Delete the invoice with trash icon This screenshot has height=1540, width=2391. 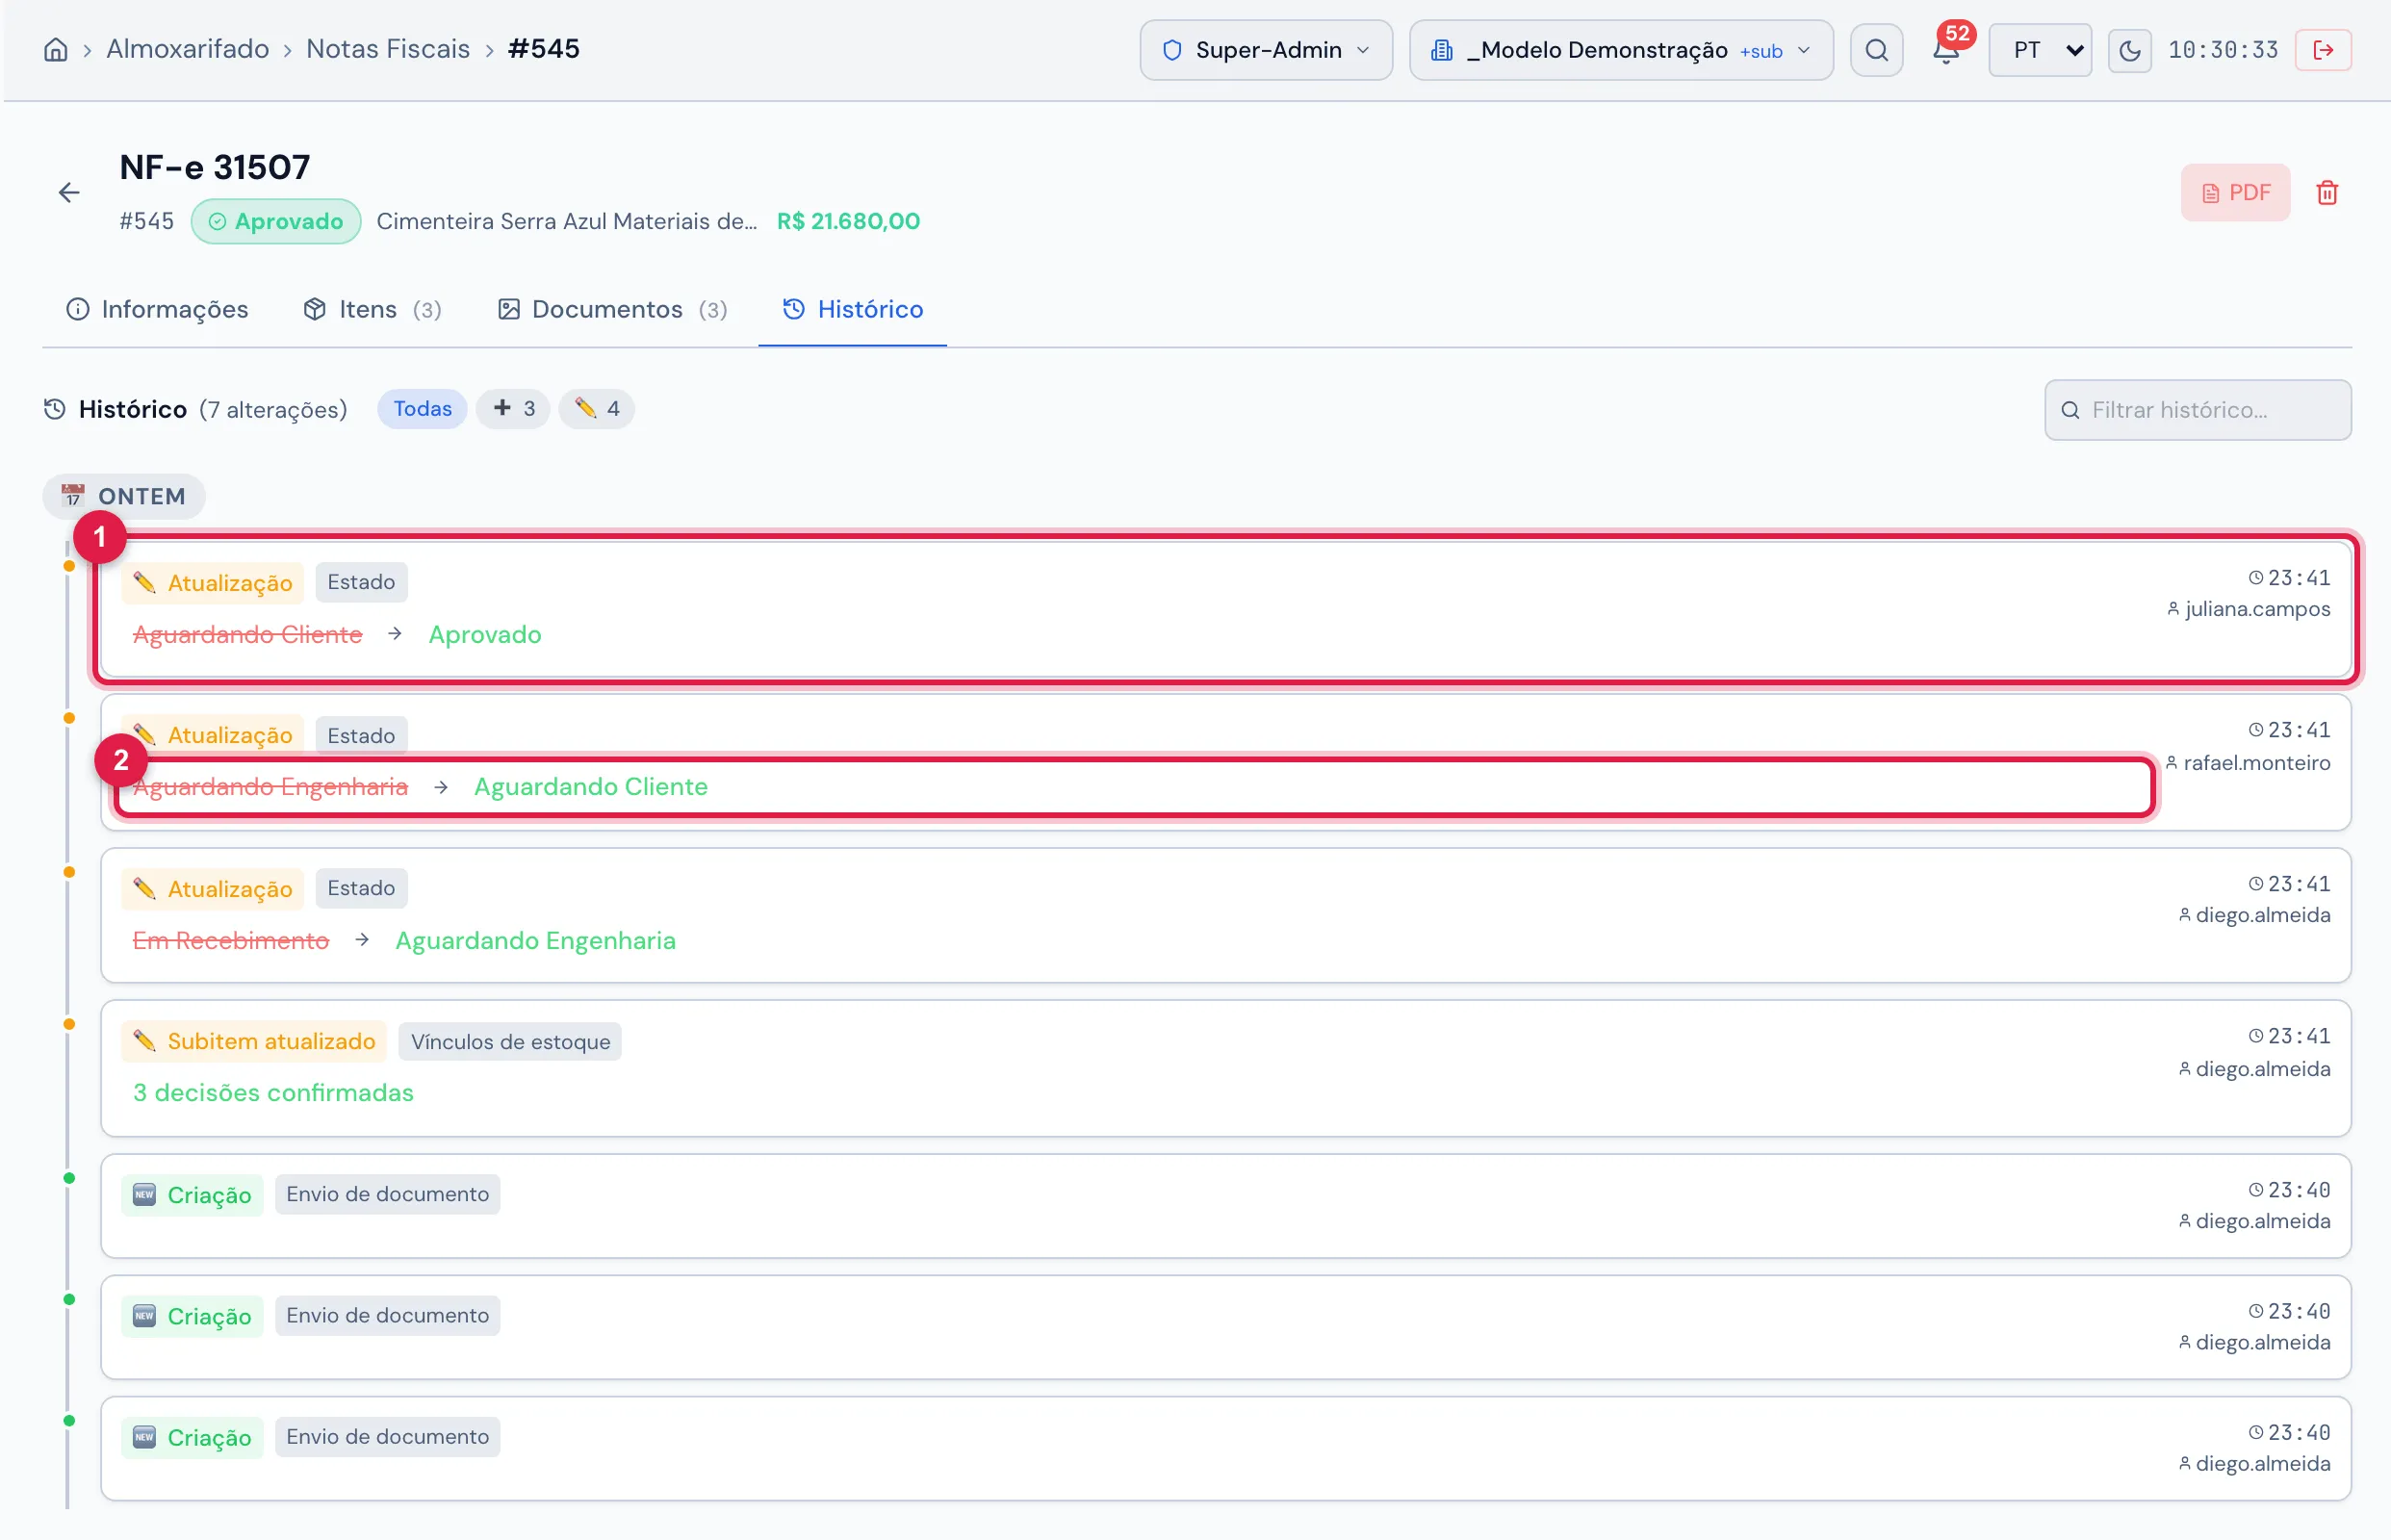(x=2327, y=192)
